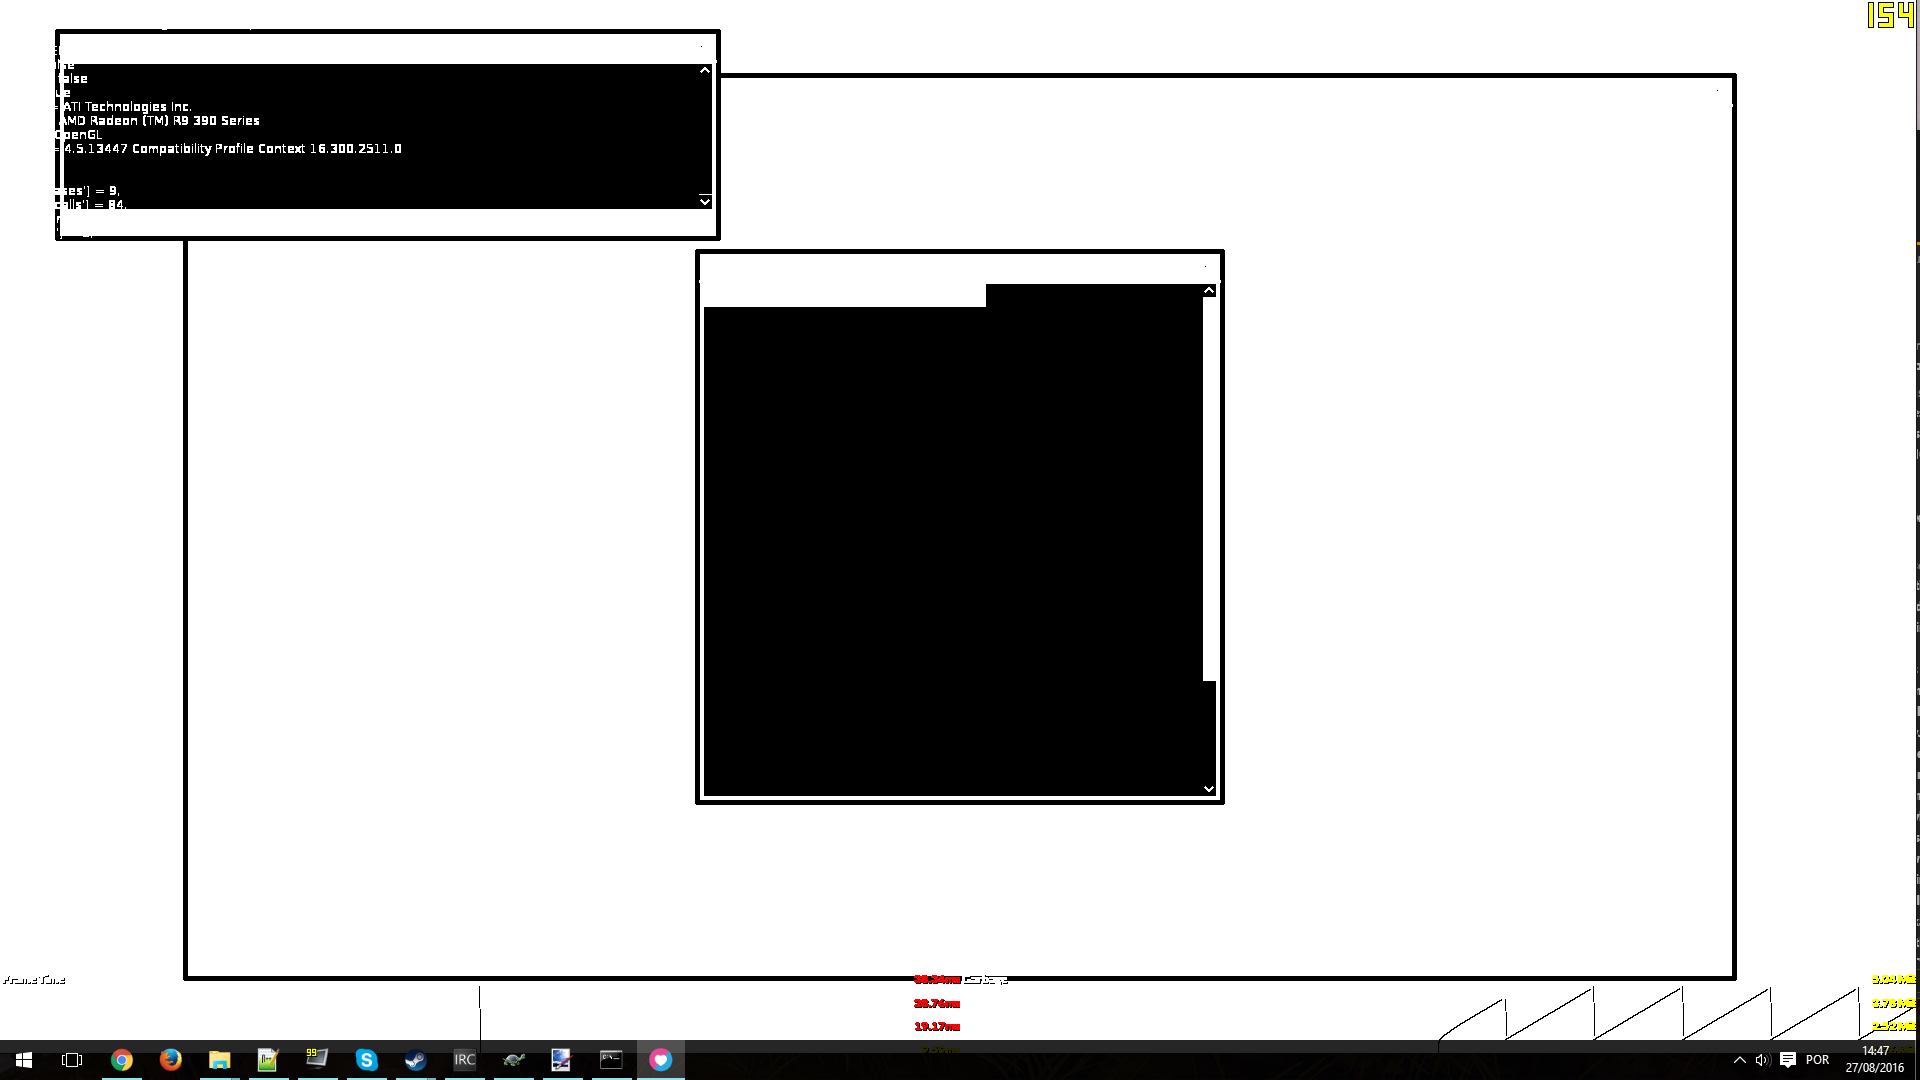This screenshot has height=1080, width=1920.
Task: Click the terminal/console icon in taskbar
Action: pos(611,1059)
